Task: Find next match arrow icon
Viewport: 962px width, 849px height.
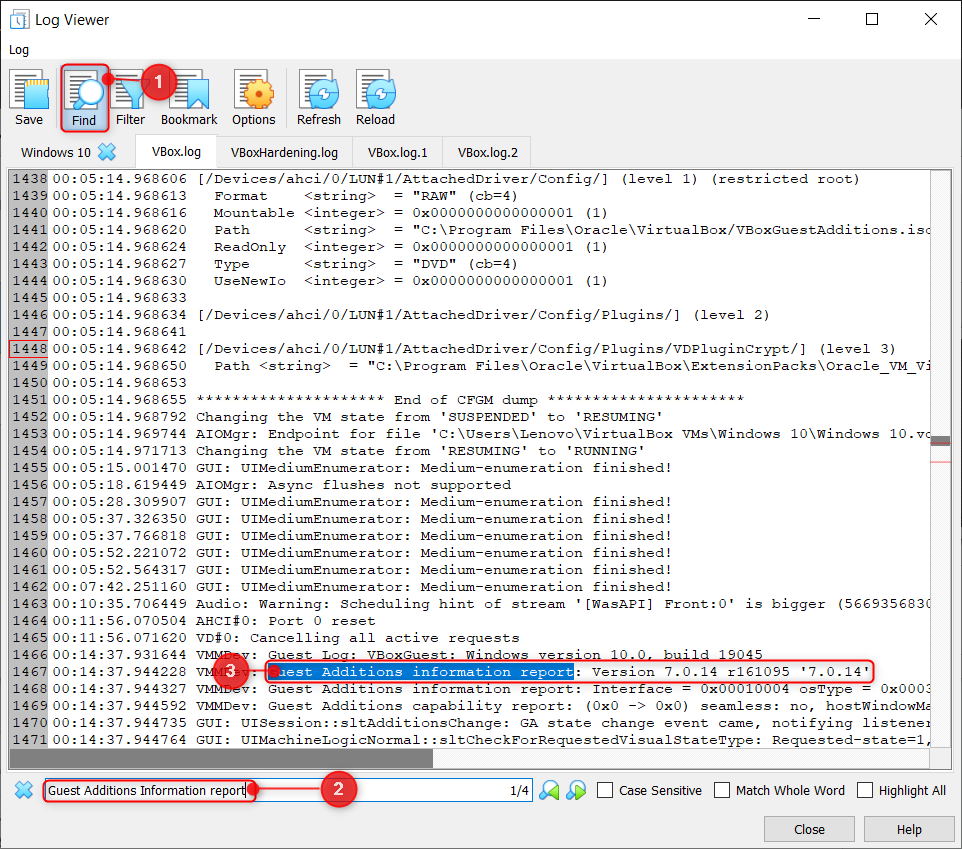Action: (x=576, y=790)
